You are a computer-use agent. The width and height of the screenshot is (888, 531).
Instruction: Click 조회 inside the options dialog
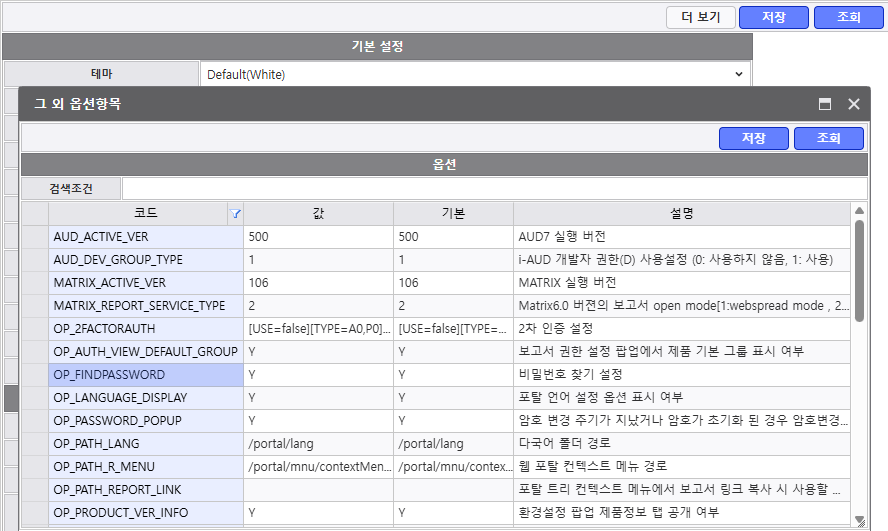pos(828,139)
